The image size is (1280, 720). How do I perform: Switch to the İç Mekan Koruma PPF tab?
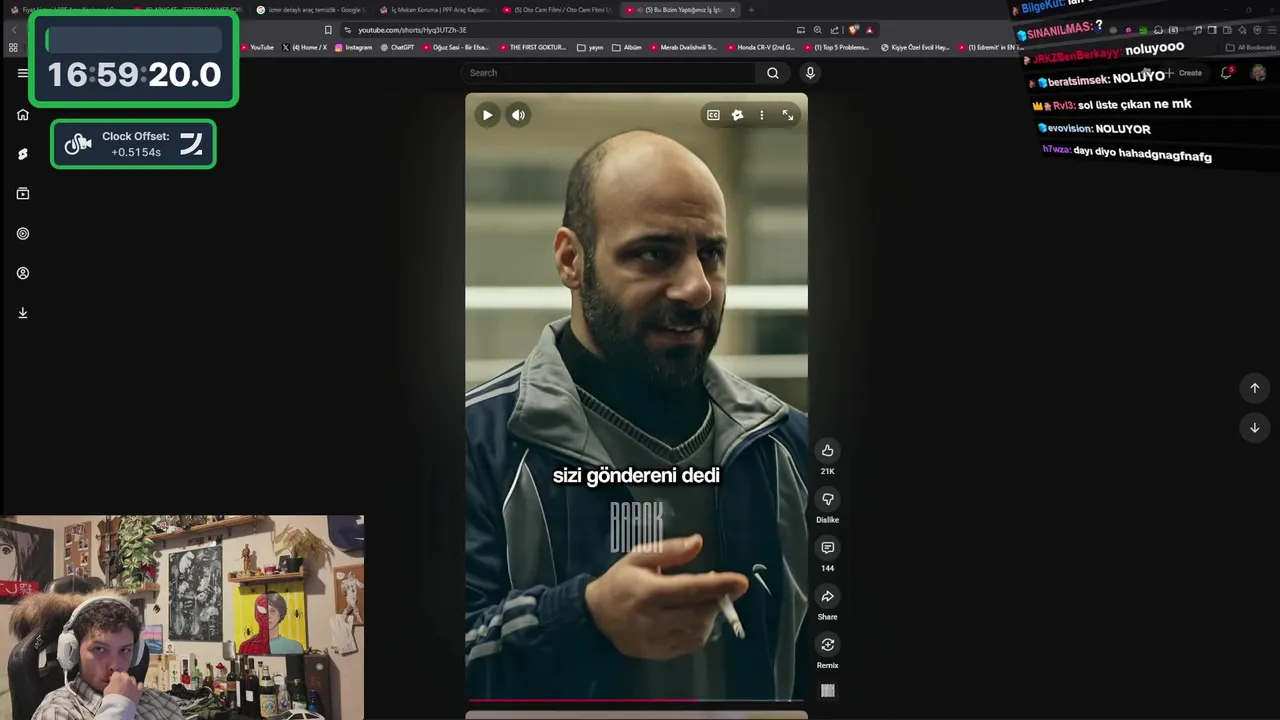(x=433, y=10)
